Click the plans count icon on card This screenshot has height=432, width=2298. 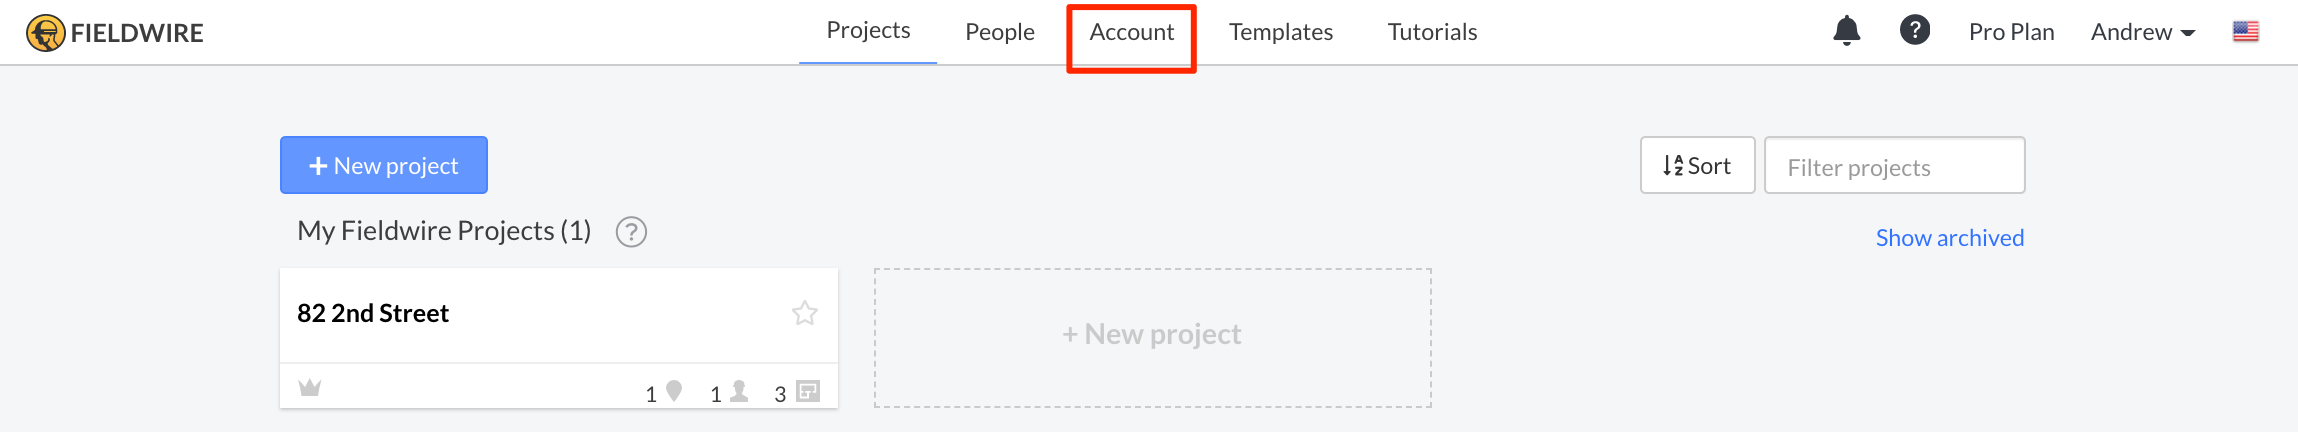click(808, 391)
